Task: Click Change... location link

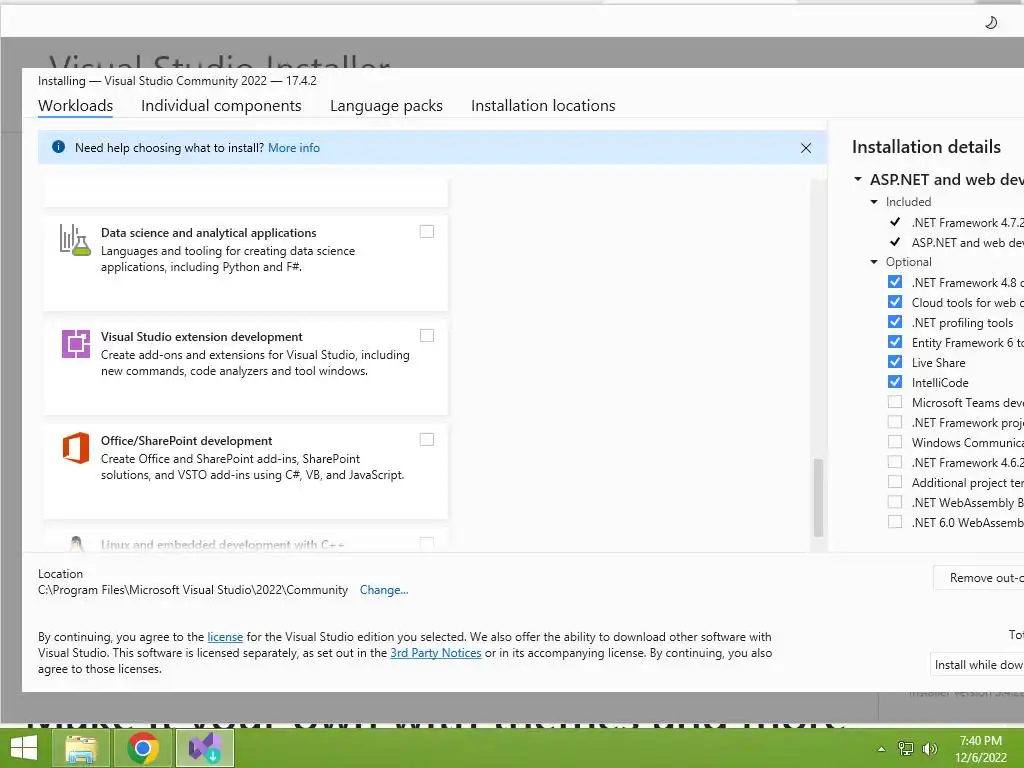Action: [x=384, y=590]
